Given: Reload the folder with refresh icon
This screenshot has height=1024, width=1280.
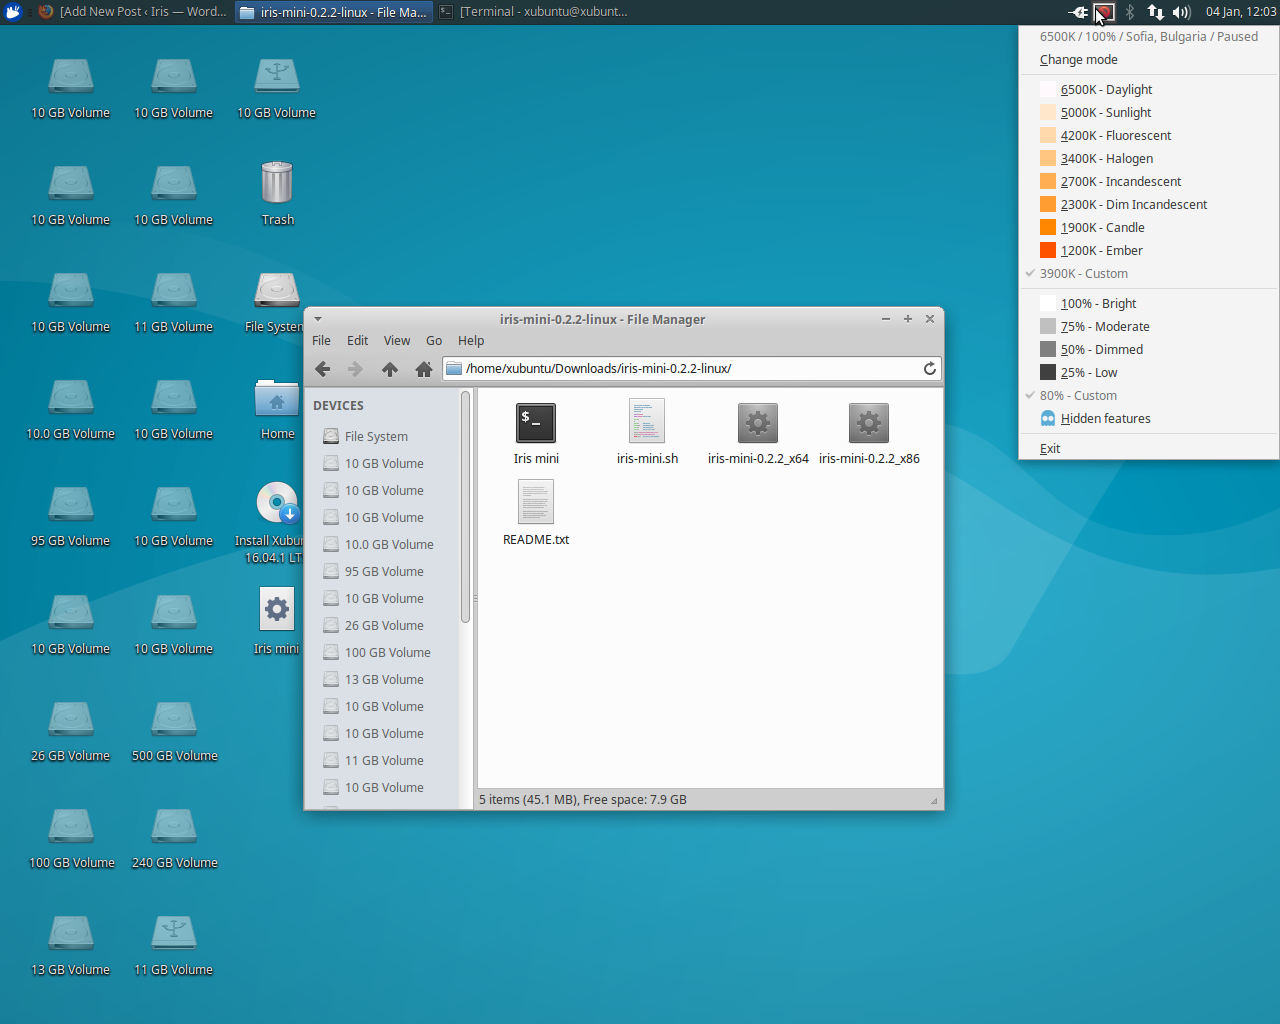Looking at the screenshot, I should click(x=930, y=368).
